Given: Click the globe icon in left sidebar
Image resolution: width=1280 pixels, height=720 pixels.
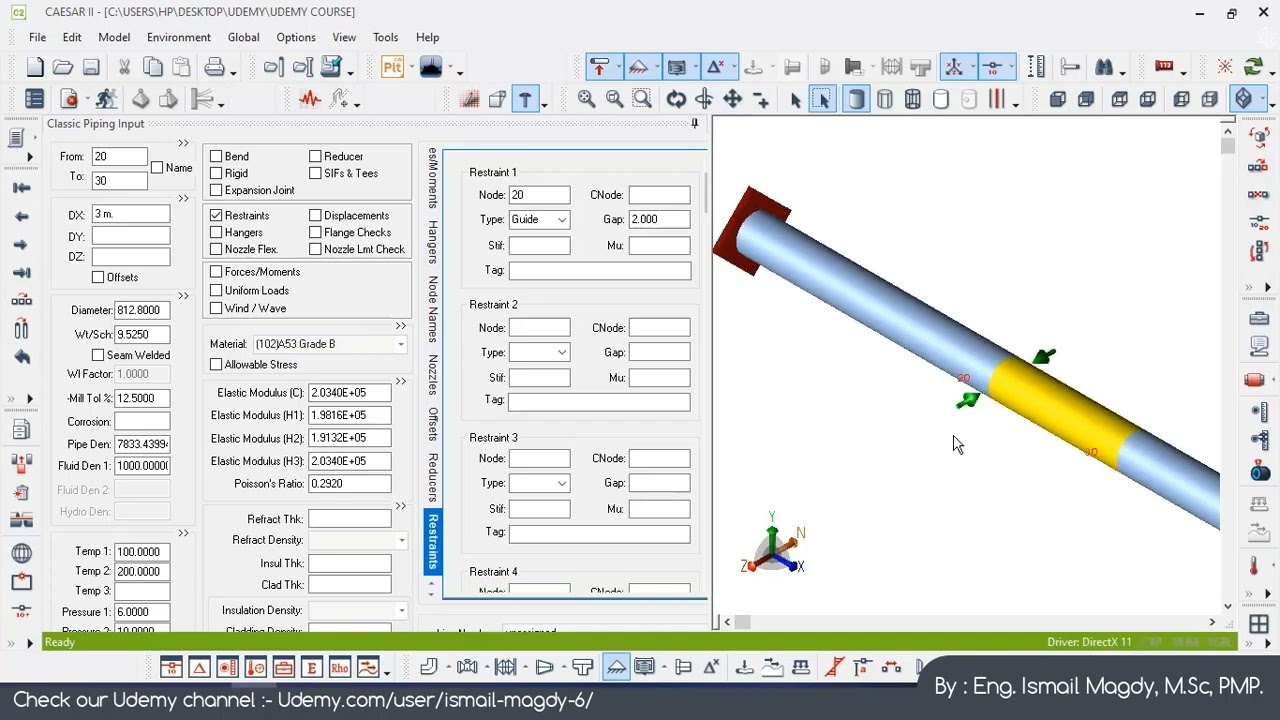Looking at the screenshot, I should point(21,553).
